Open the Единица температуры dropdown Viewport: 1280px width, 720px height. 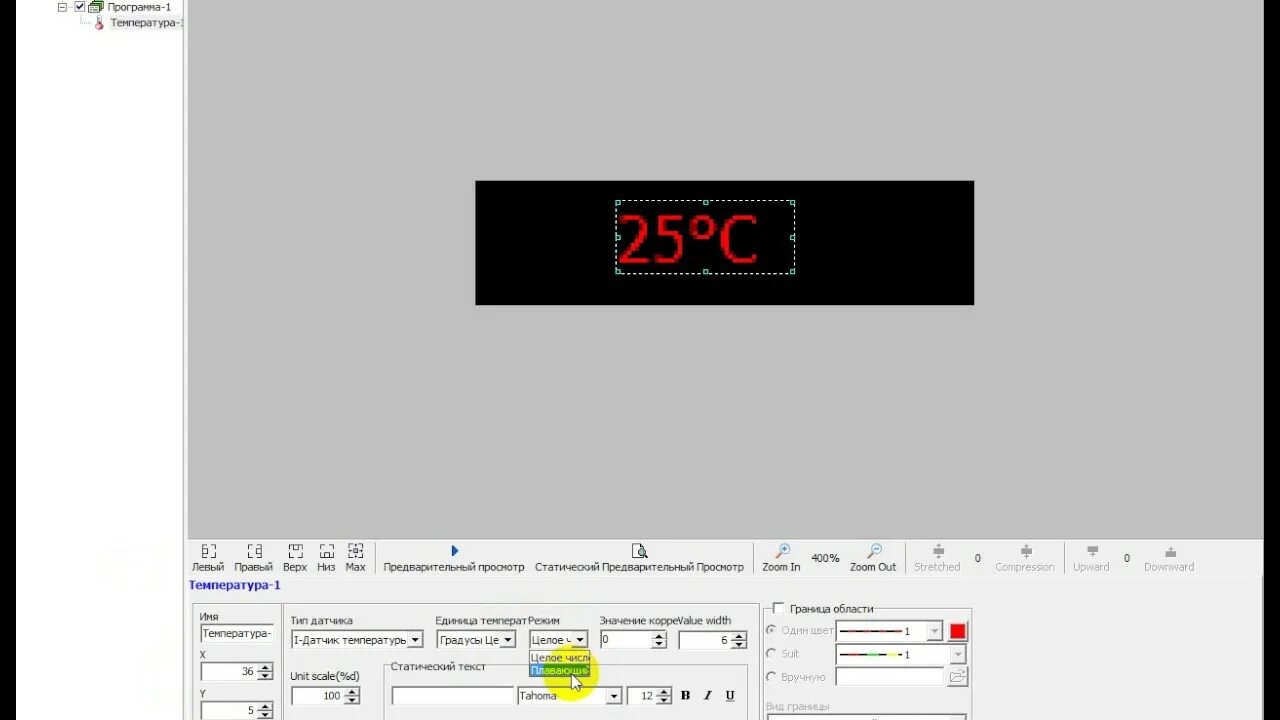pyautogui.click(x=508, y=640)
